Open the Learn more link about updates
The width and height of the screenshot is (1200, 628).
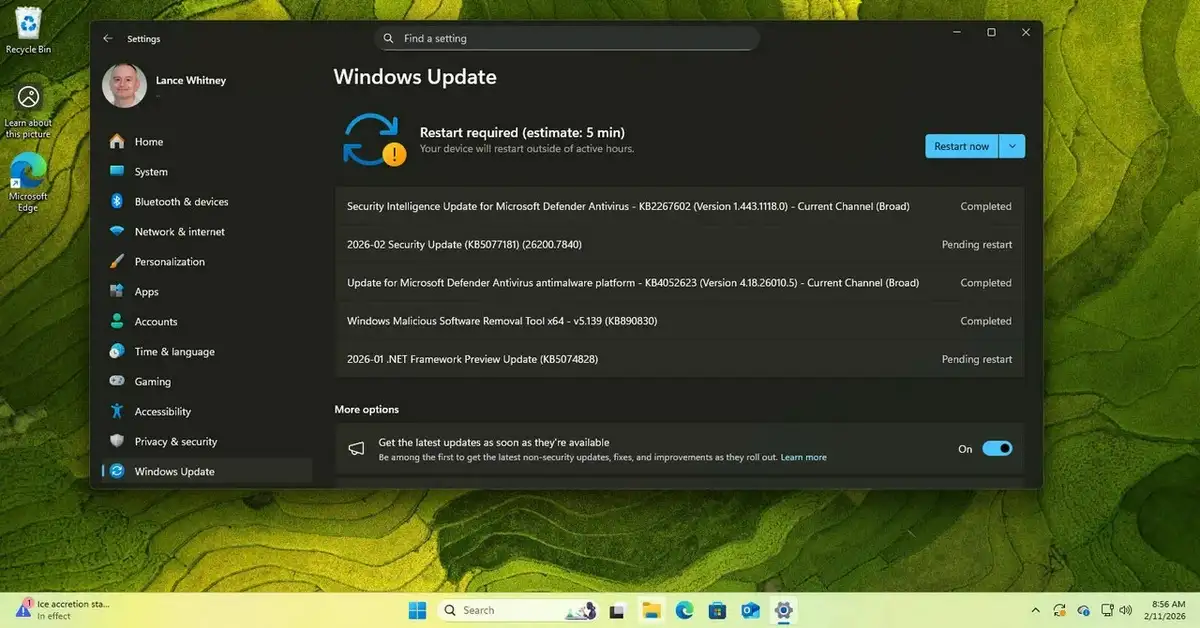[x=803, y=457]
